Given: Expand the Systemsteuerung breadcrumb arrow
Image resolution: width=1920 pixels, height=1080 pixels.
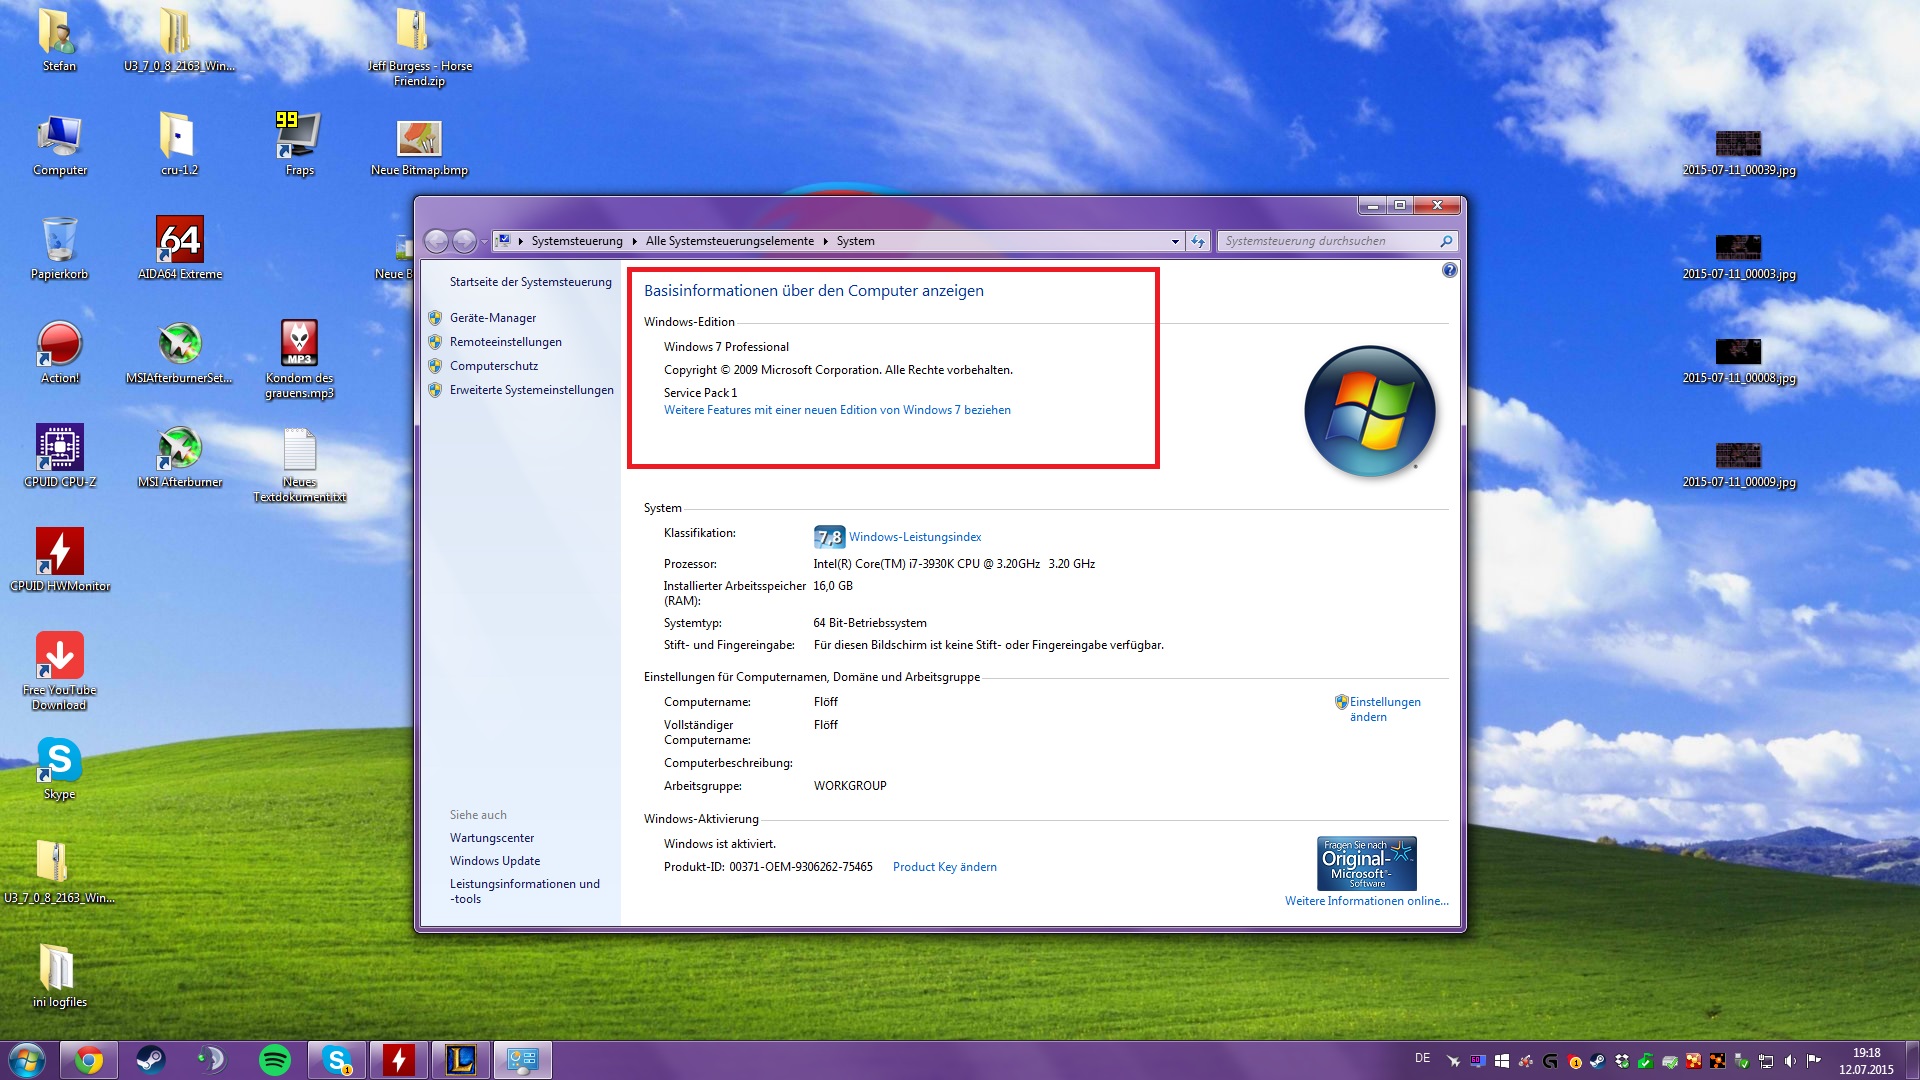Looking at the screenshot, I should (x=634, y=241).
